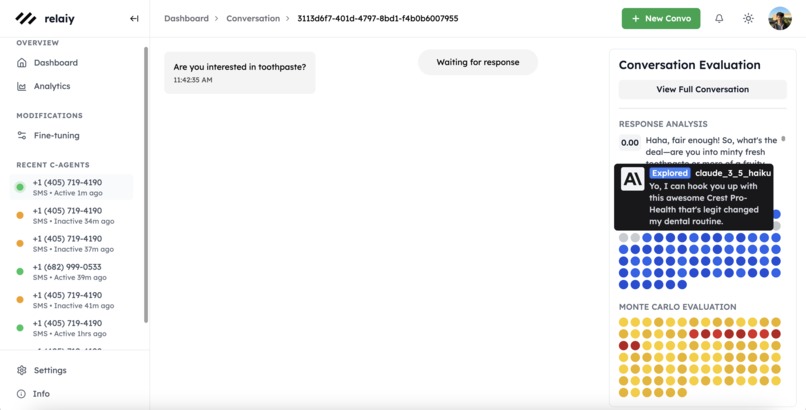Select the agent inactive 37m ago

pyautogui.click(x=71, y=244)
